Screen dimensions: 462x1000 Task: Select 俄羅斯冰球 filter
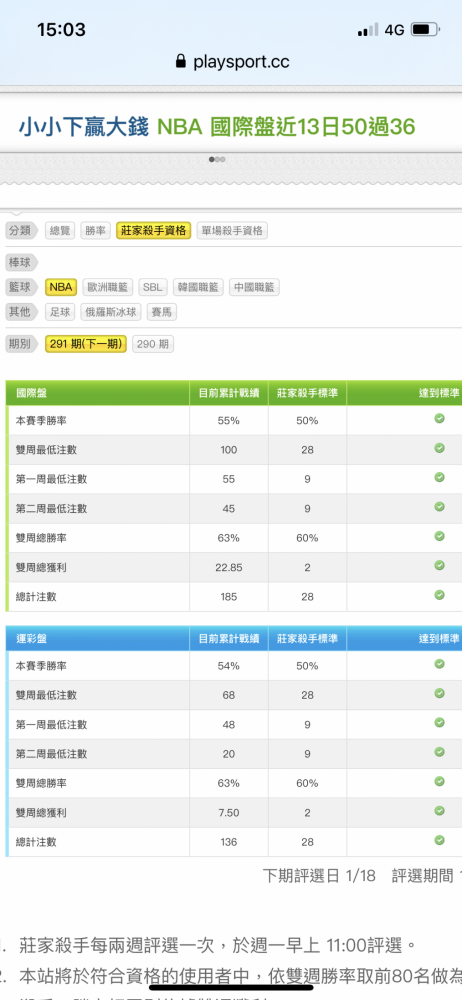111,312
